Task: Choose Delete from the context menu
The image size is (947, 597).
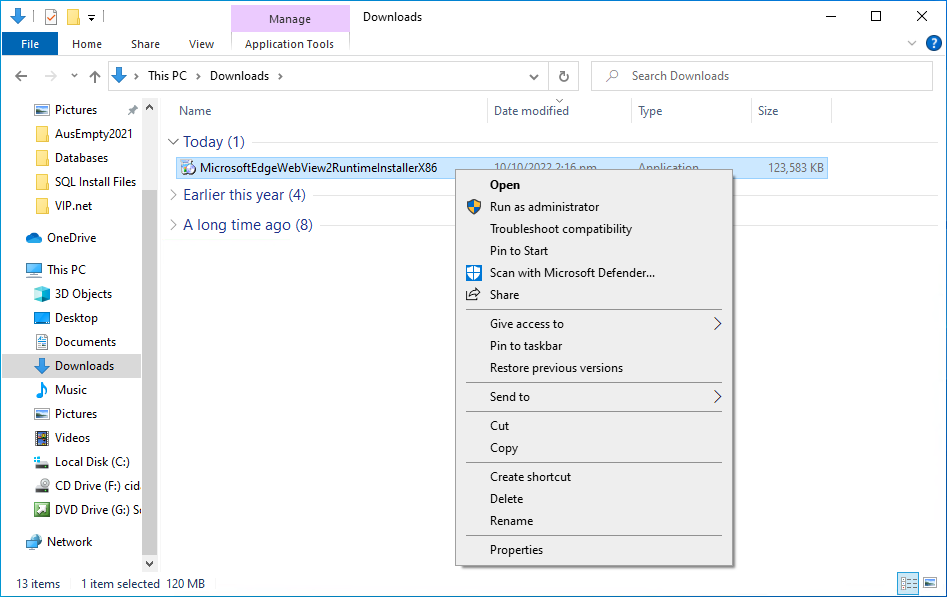Action: point(594,499)
